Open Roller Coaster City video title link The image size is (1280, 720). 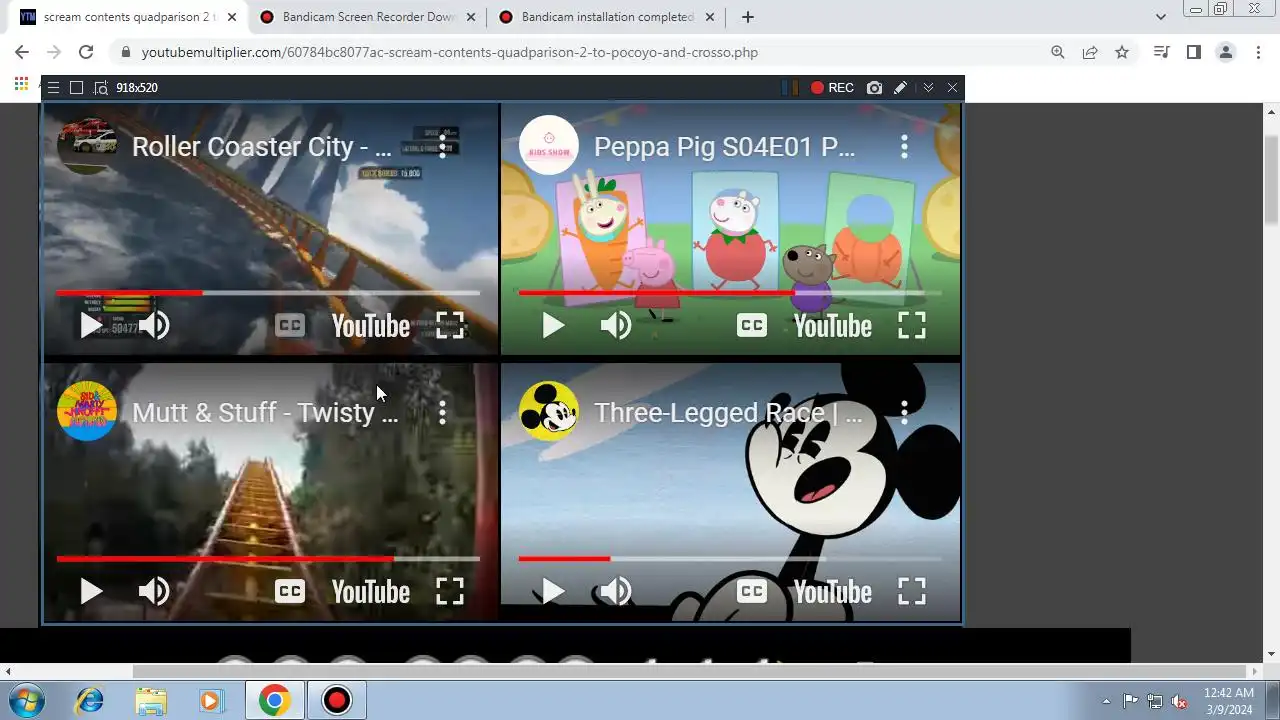(262, 147)
